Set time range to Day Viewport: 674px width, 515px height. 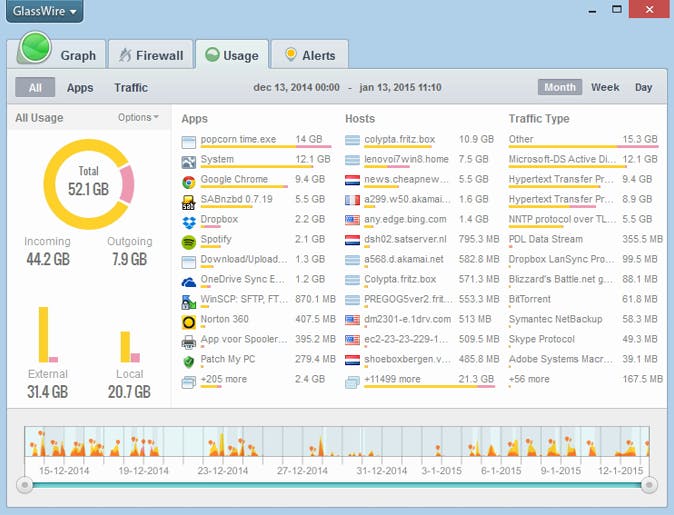(643, 87)
